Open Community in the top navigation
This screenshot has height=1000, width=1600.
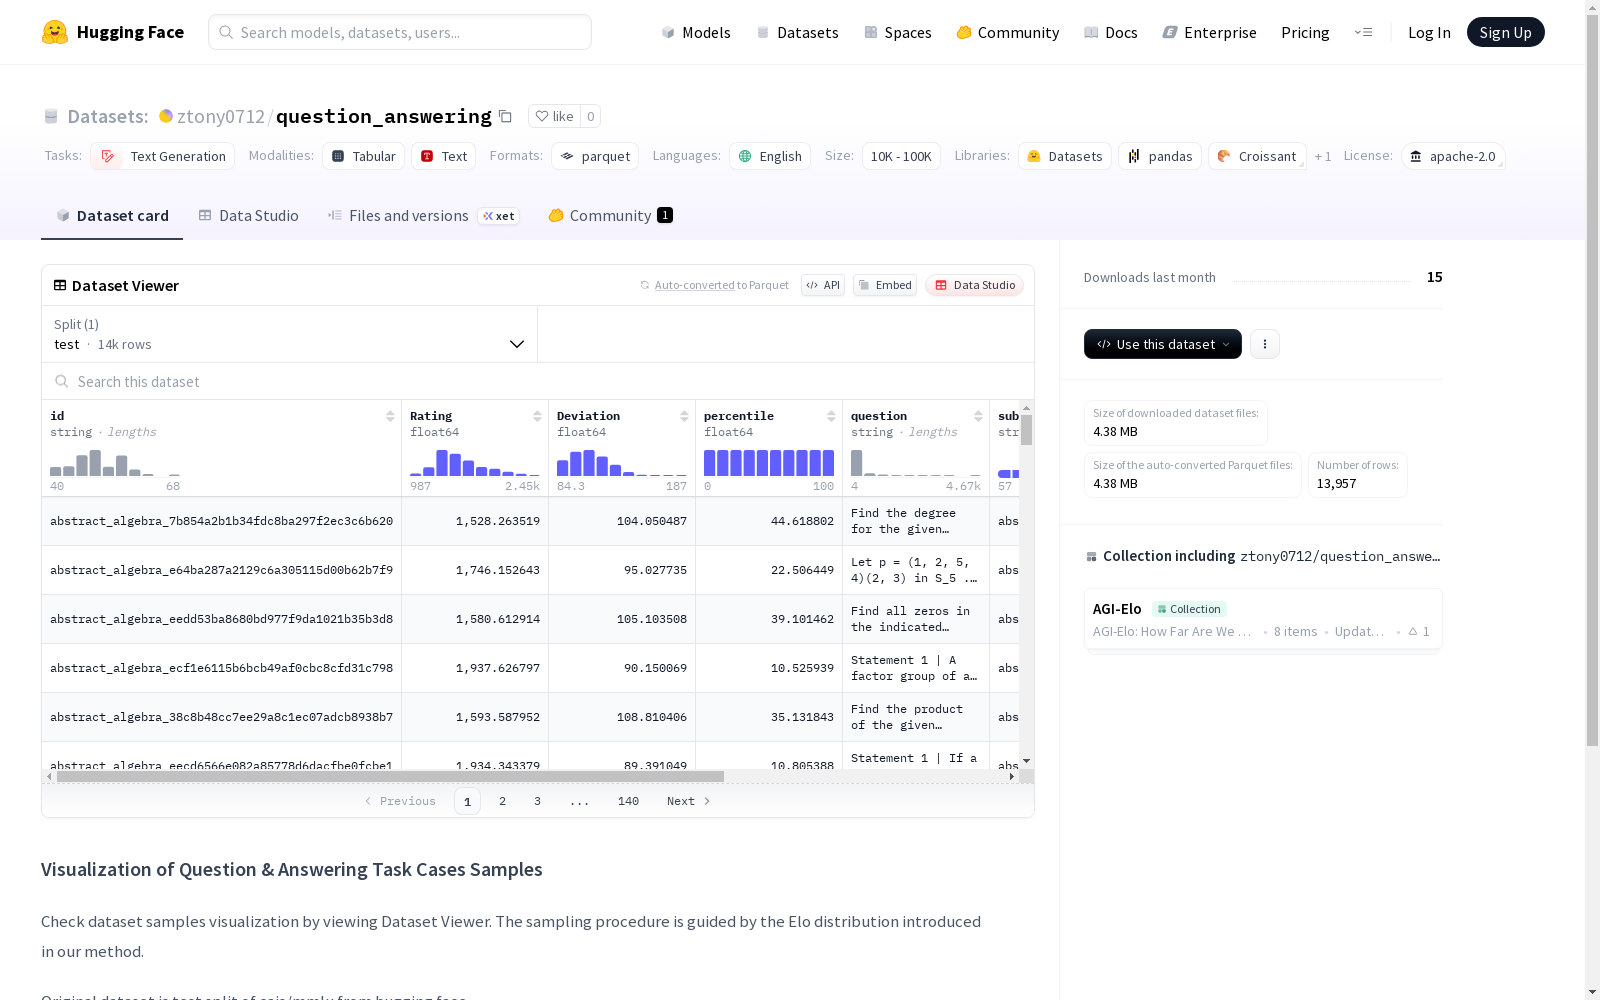pos(1008,32)
